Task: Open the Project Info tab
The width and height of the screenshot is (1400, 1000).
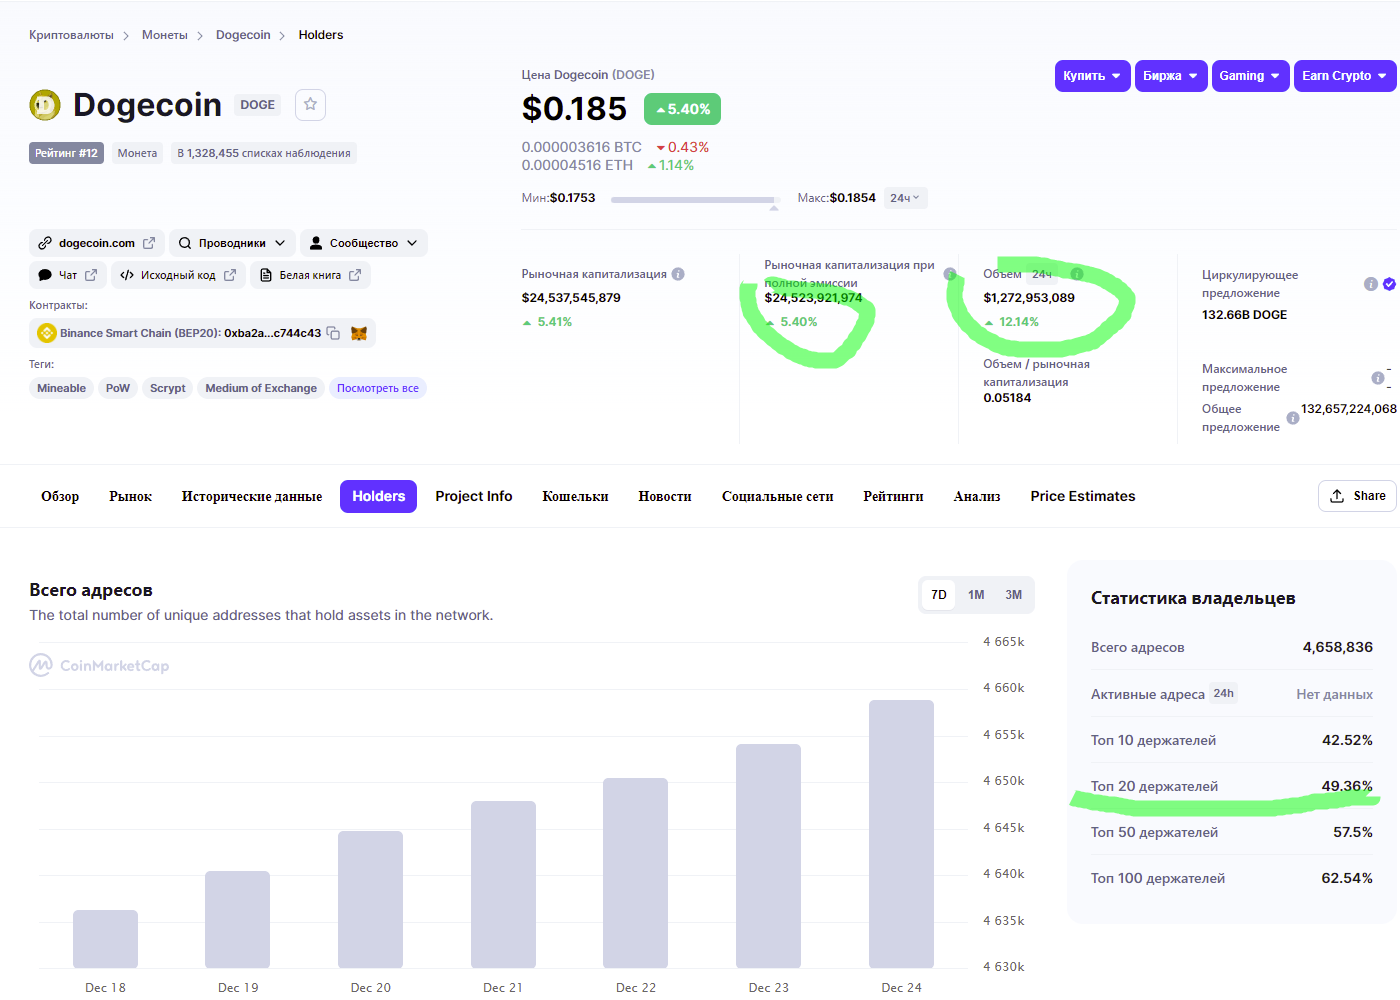Action: point(474,496)
